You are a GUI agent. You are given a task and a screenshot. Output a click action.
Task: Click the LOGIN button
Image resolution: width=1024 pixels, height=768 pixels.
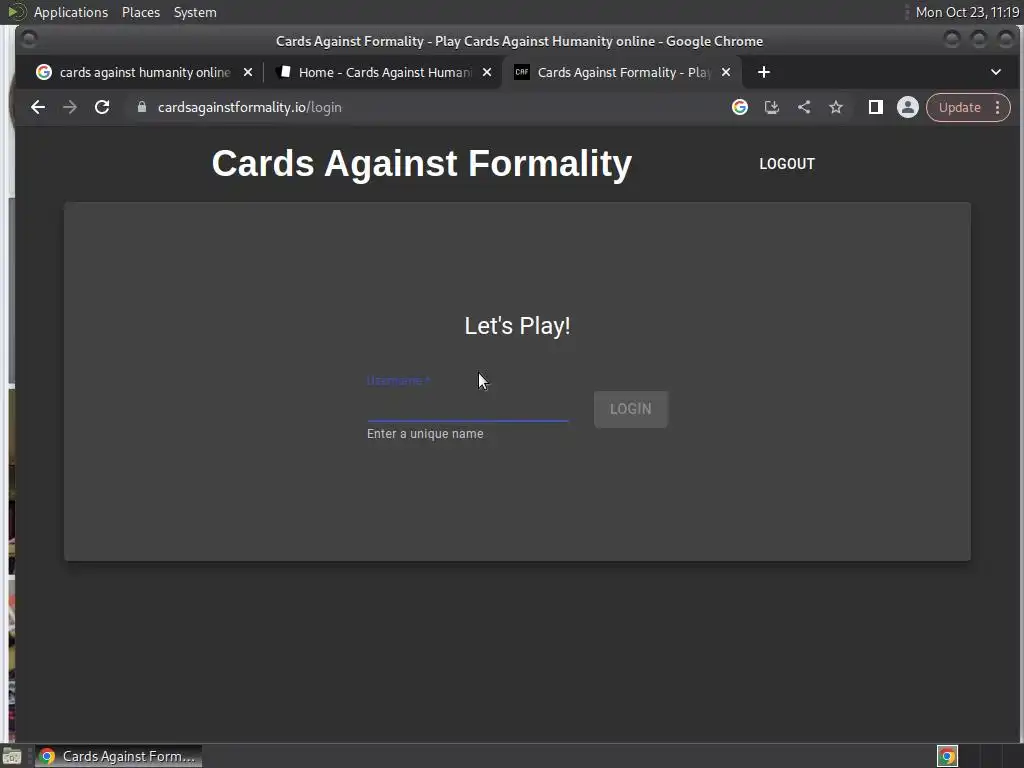tap(631, 409)
